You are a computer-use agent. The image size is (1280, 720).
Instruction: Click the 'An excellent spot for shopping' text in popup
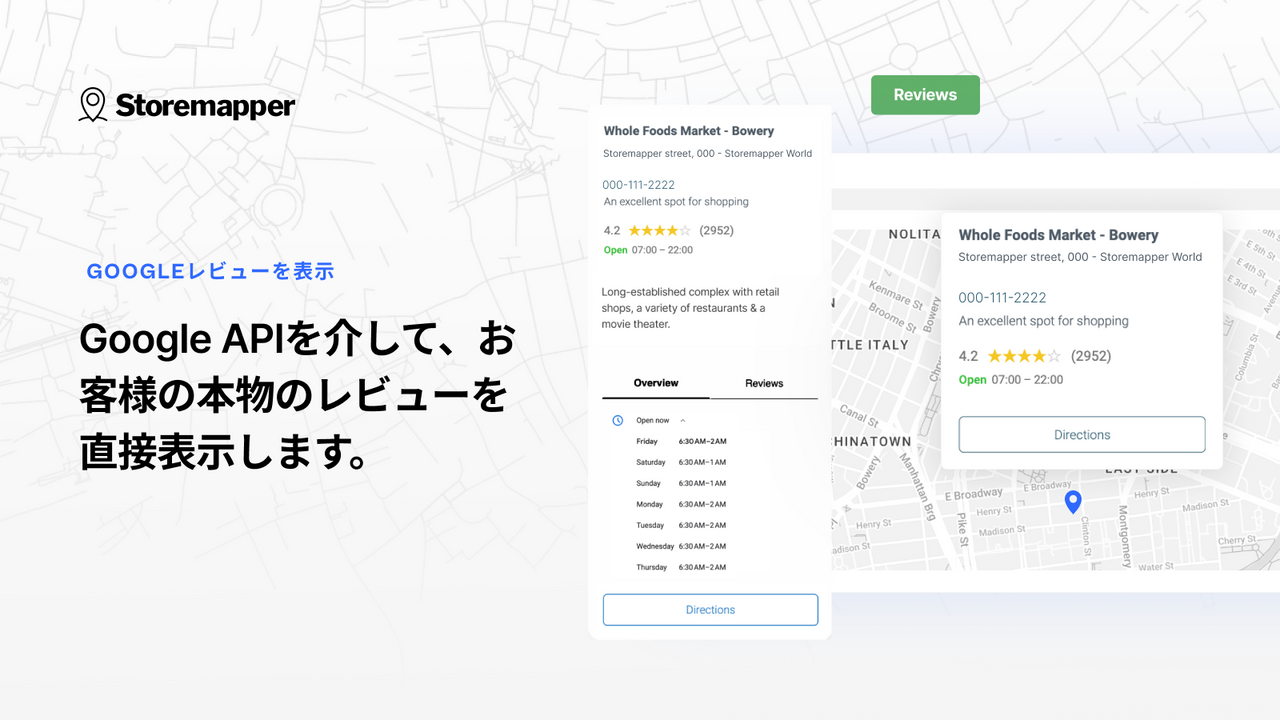coord(1043,321)
